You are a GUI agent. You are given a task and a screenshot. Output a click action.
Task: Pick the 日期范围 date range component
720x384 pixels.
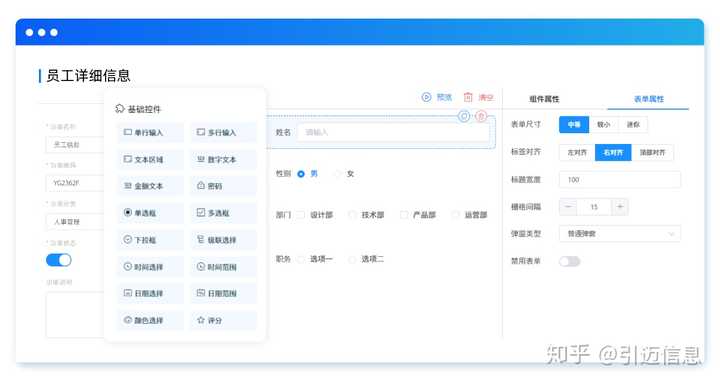[224, 293]
